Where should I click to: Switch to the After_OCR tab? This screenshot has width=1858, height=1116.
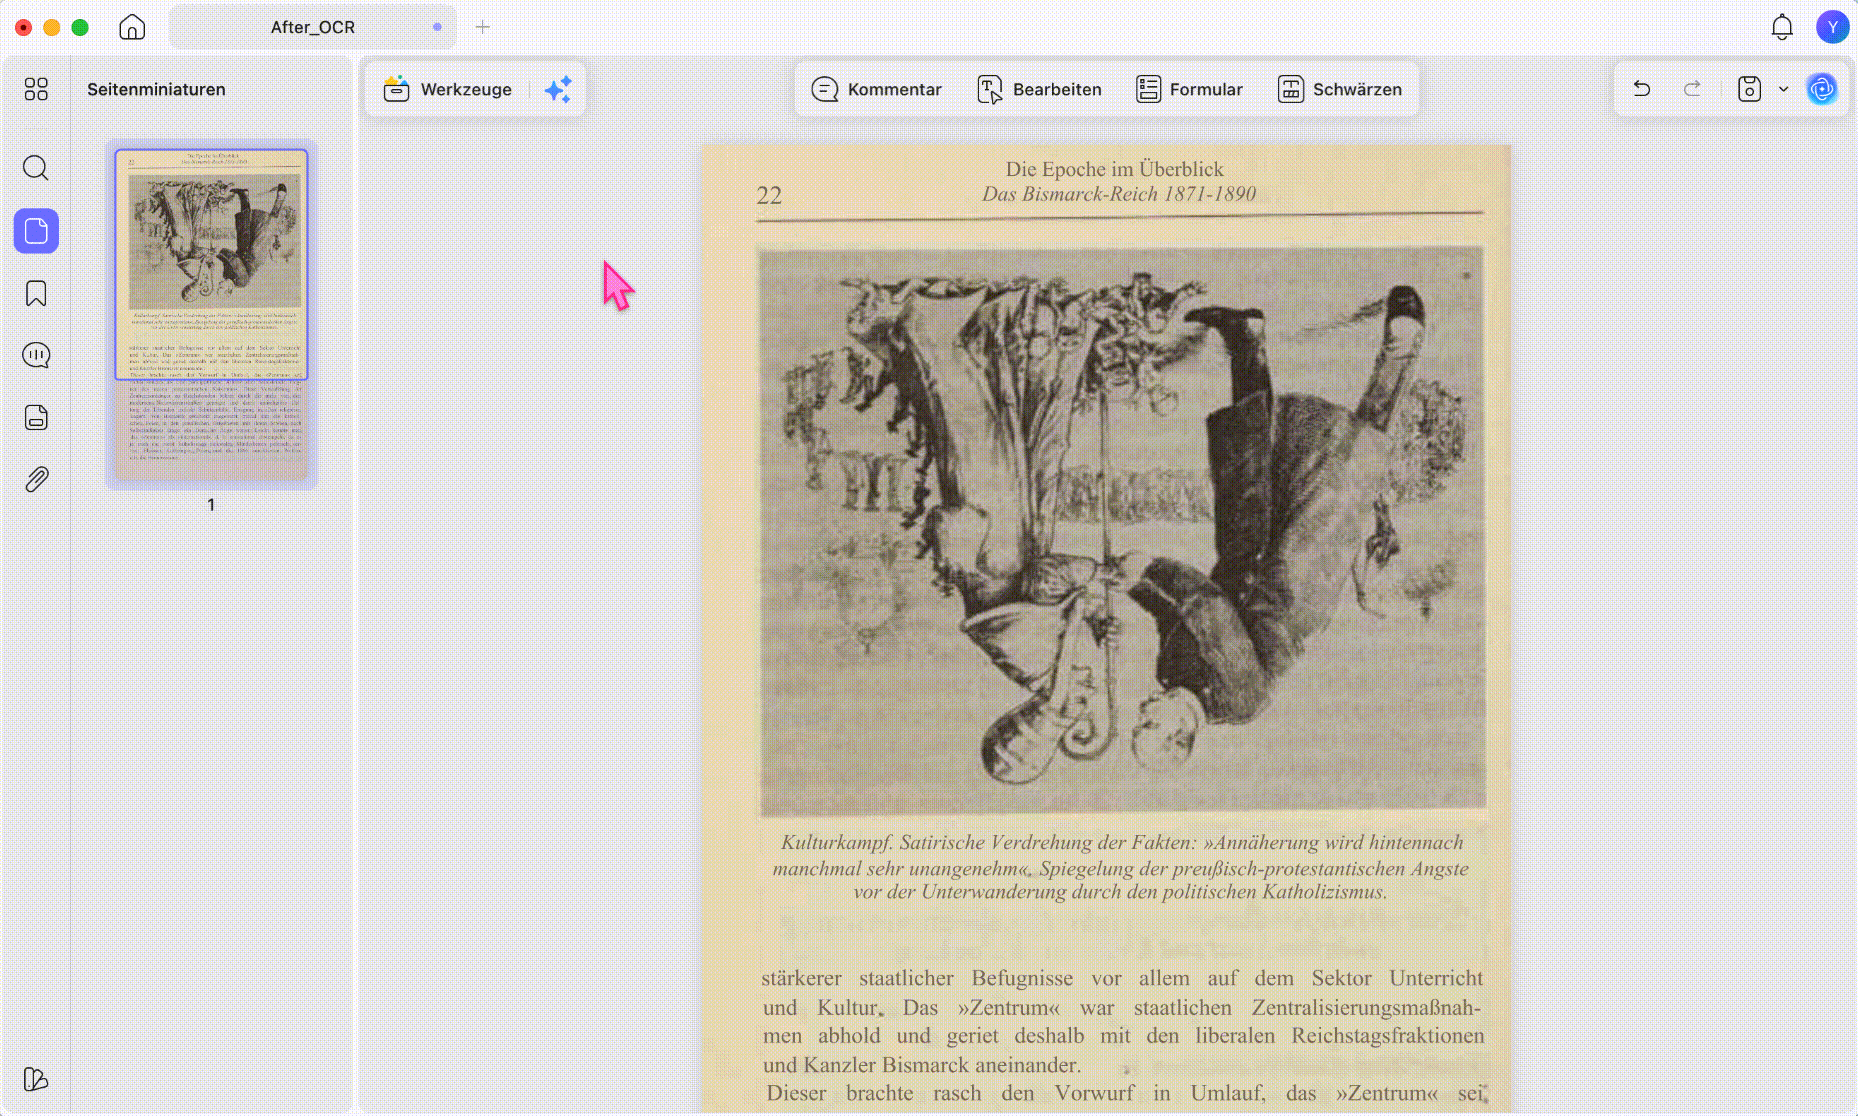pos(312,27)
